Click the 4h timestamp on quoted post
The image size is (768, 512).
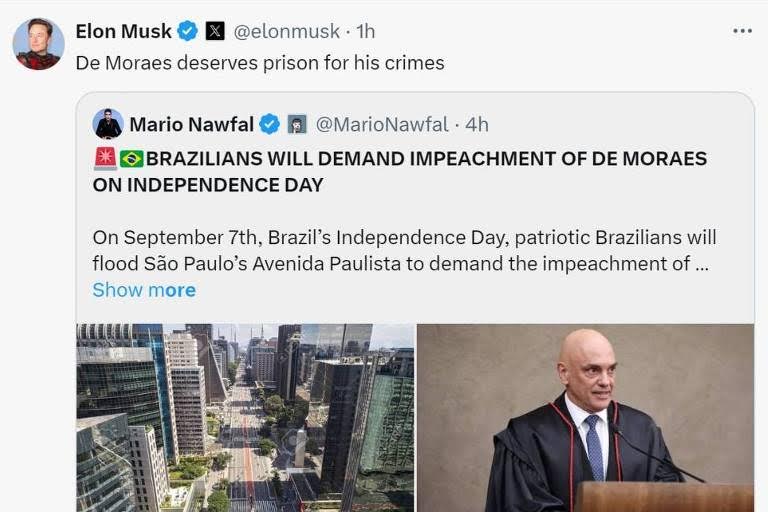tap(477, 124)
